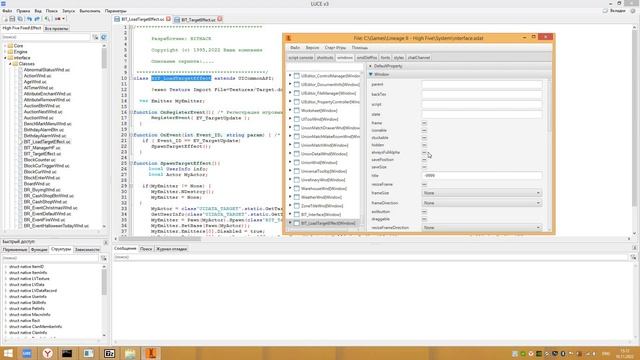Toggle the draggable property checkbox
The image size is (640, 360).
[424, 219]
